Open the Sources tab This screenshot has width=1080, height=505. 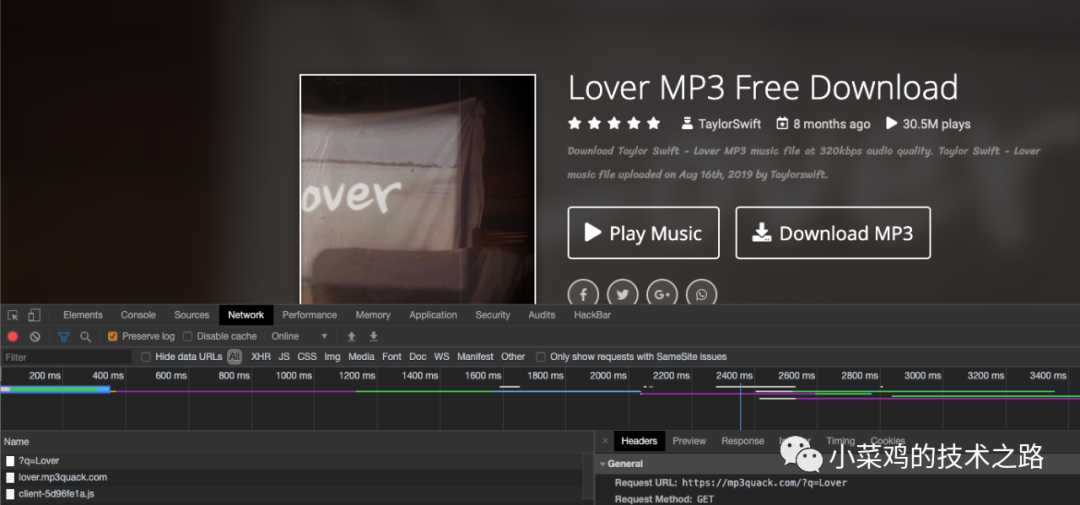(191, 315)
